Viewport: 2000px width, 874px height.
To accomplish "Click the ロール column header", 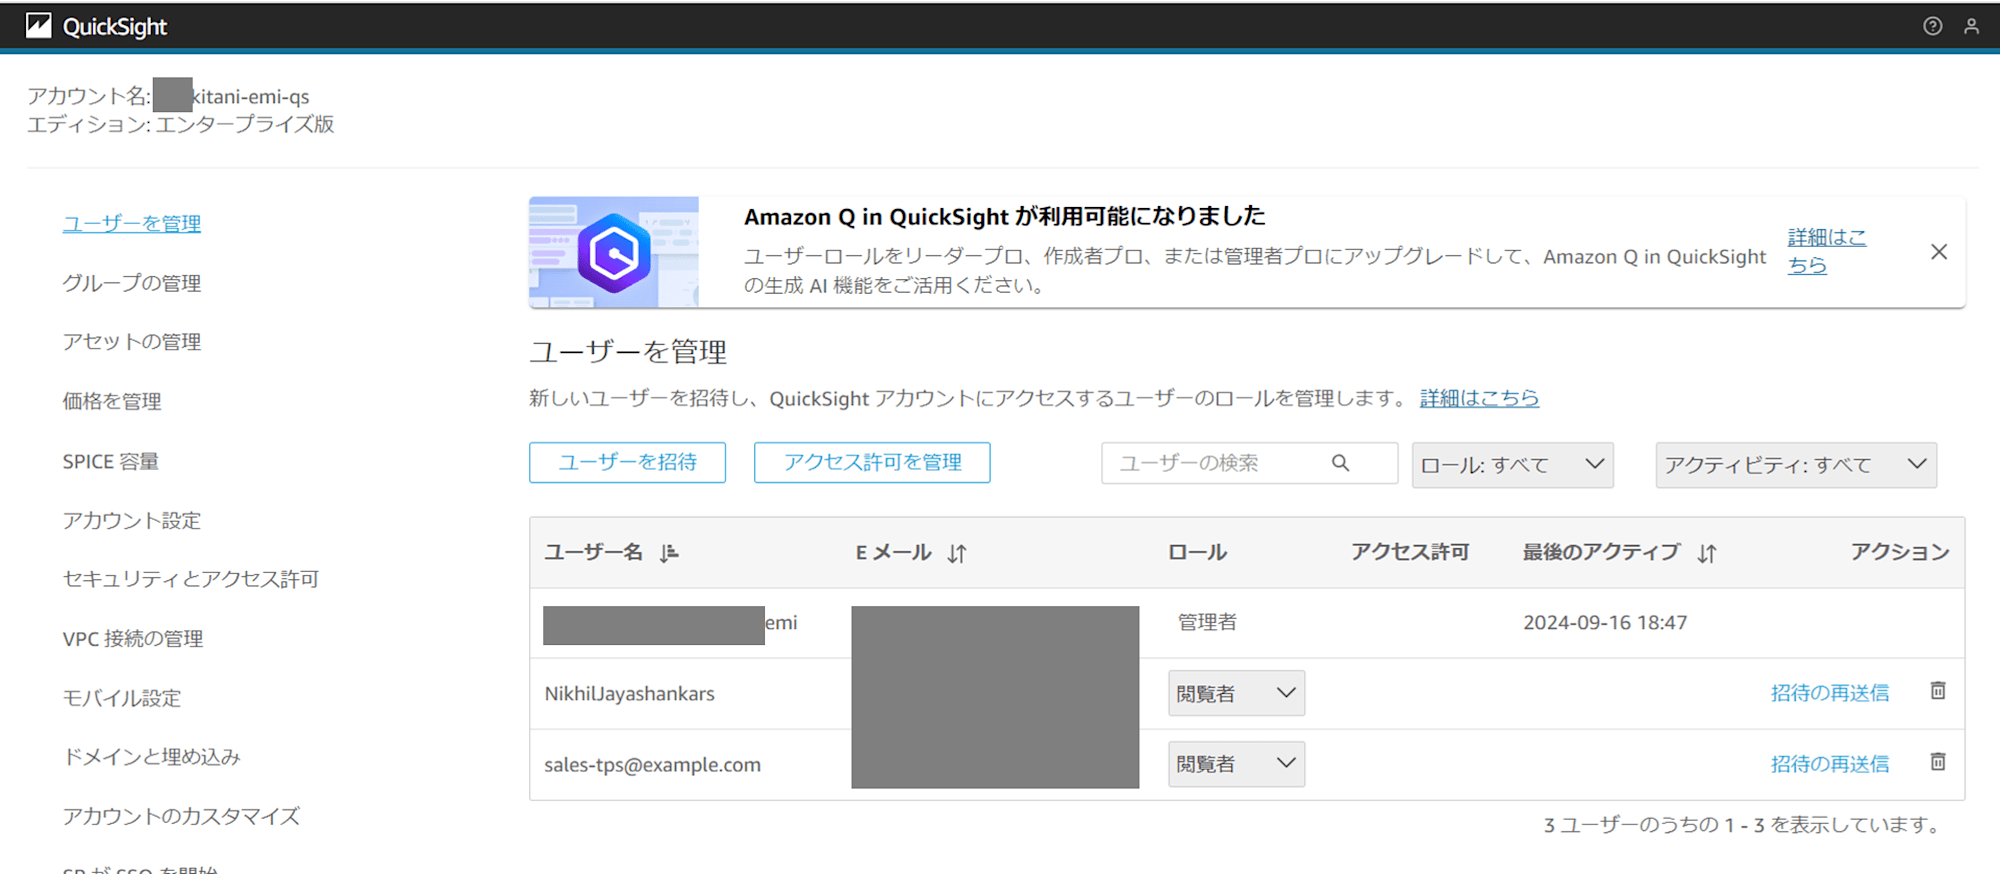I will pyautogui.click(x=1197, y=552).
